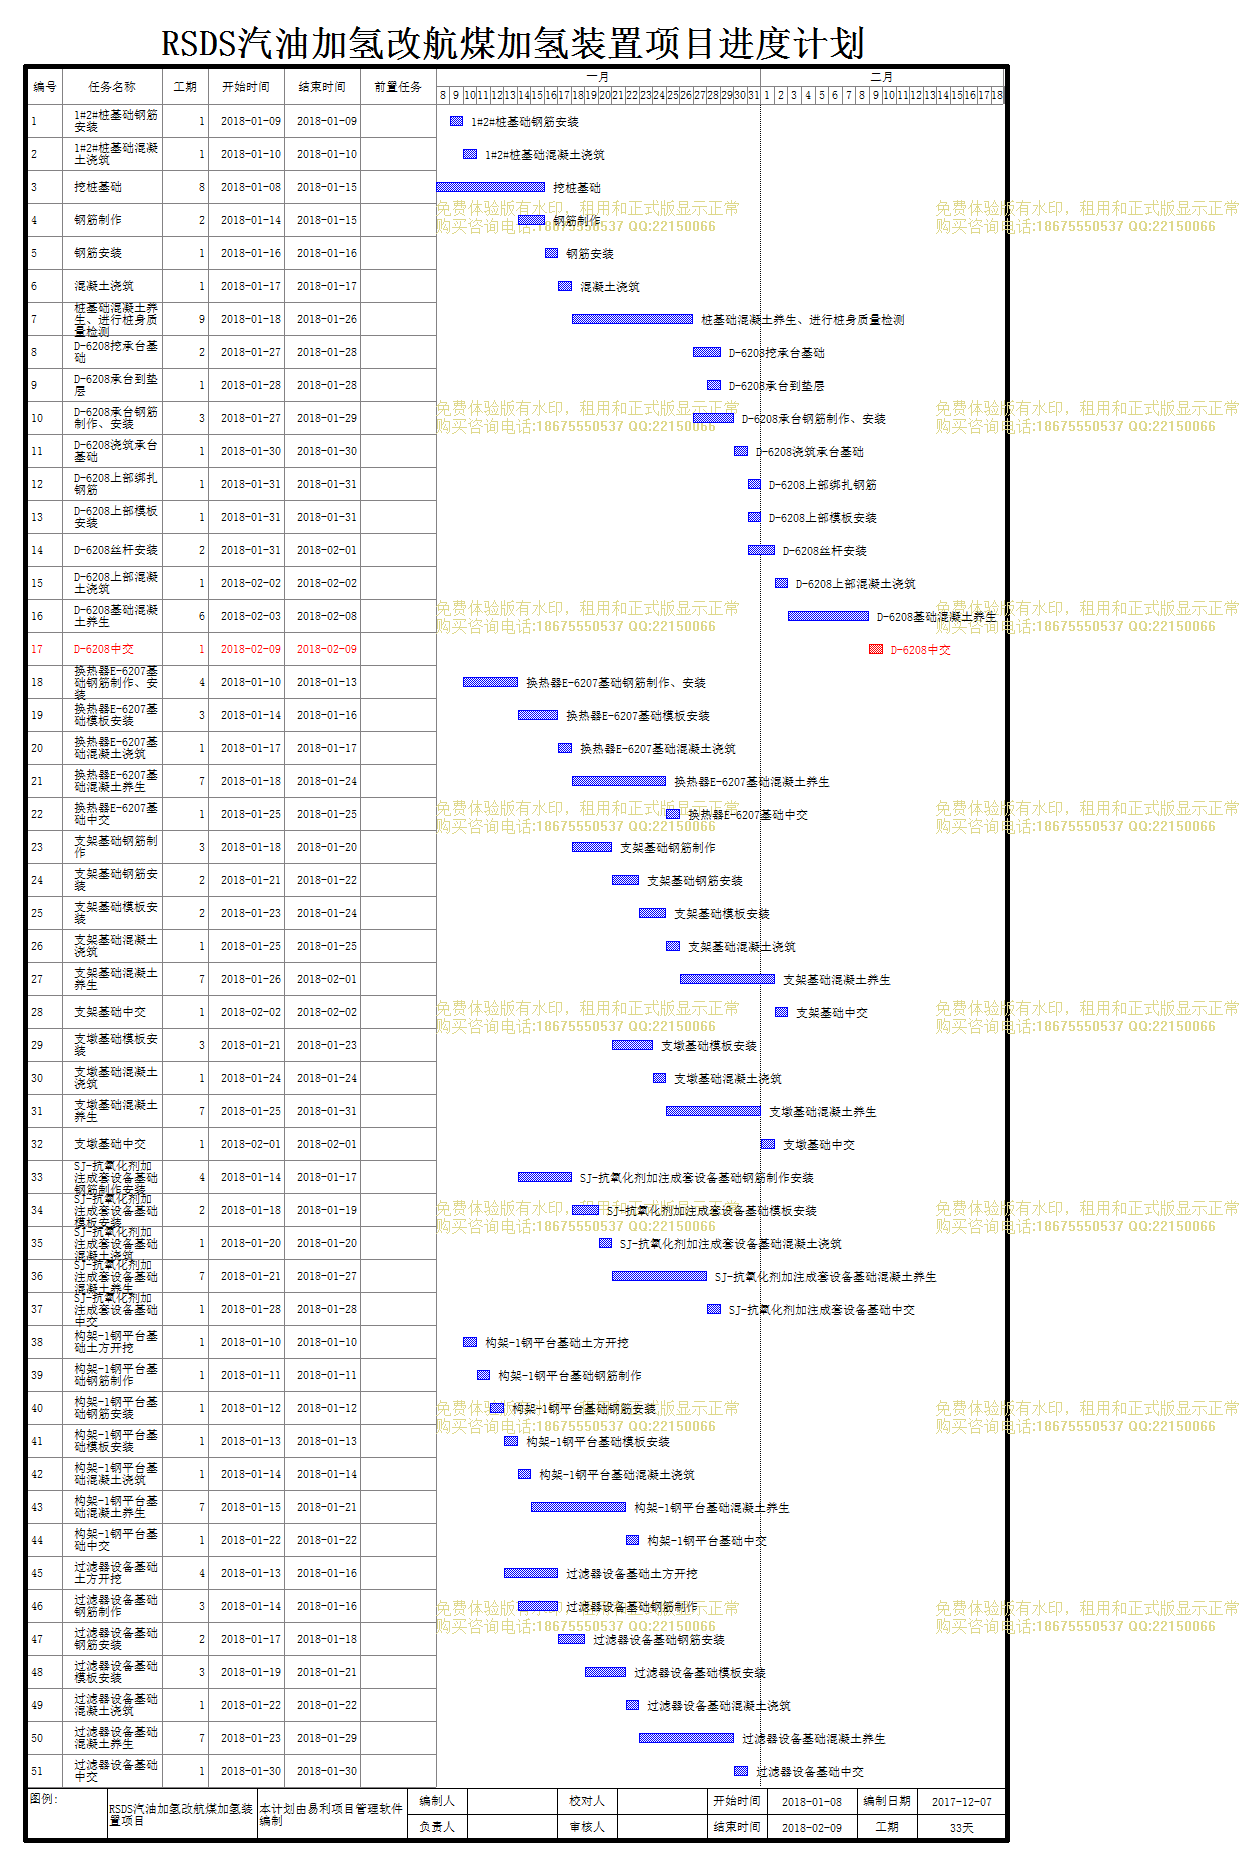Click the row number 1 cell
Image resolution: width=1239 pixels, height=1864 pixels.
coord(45,121)
